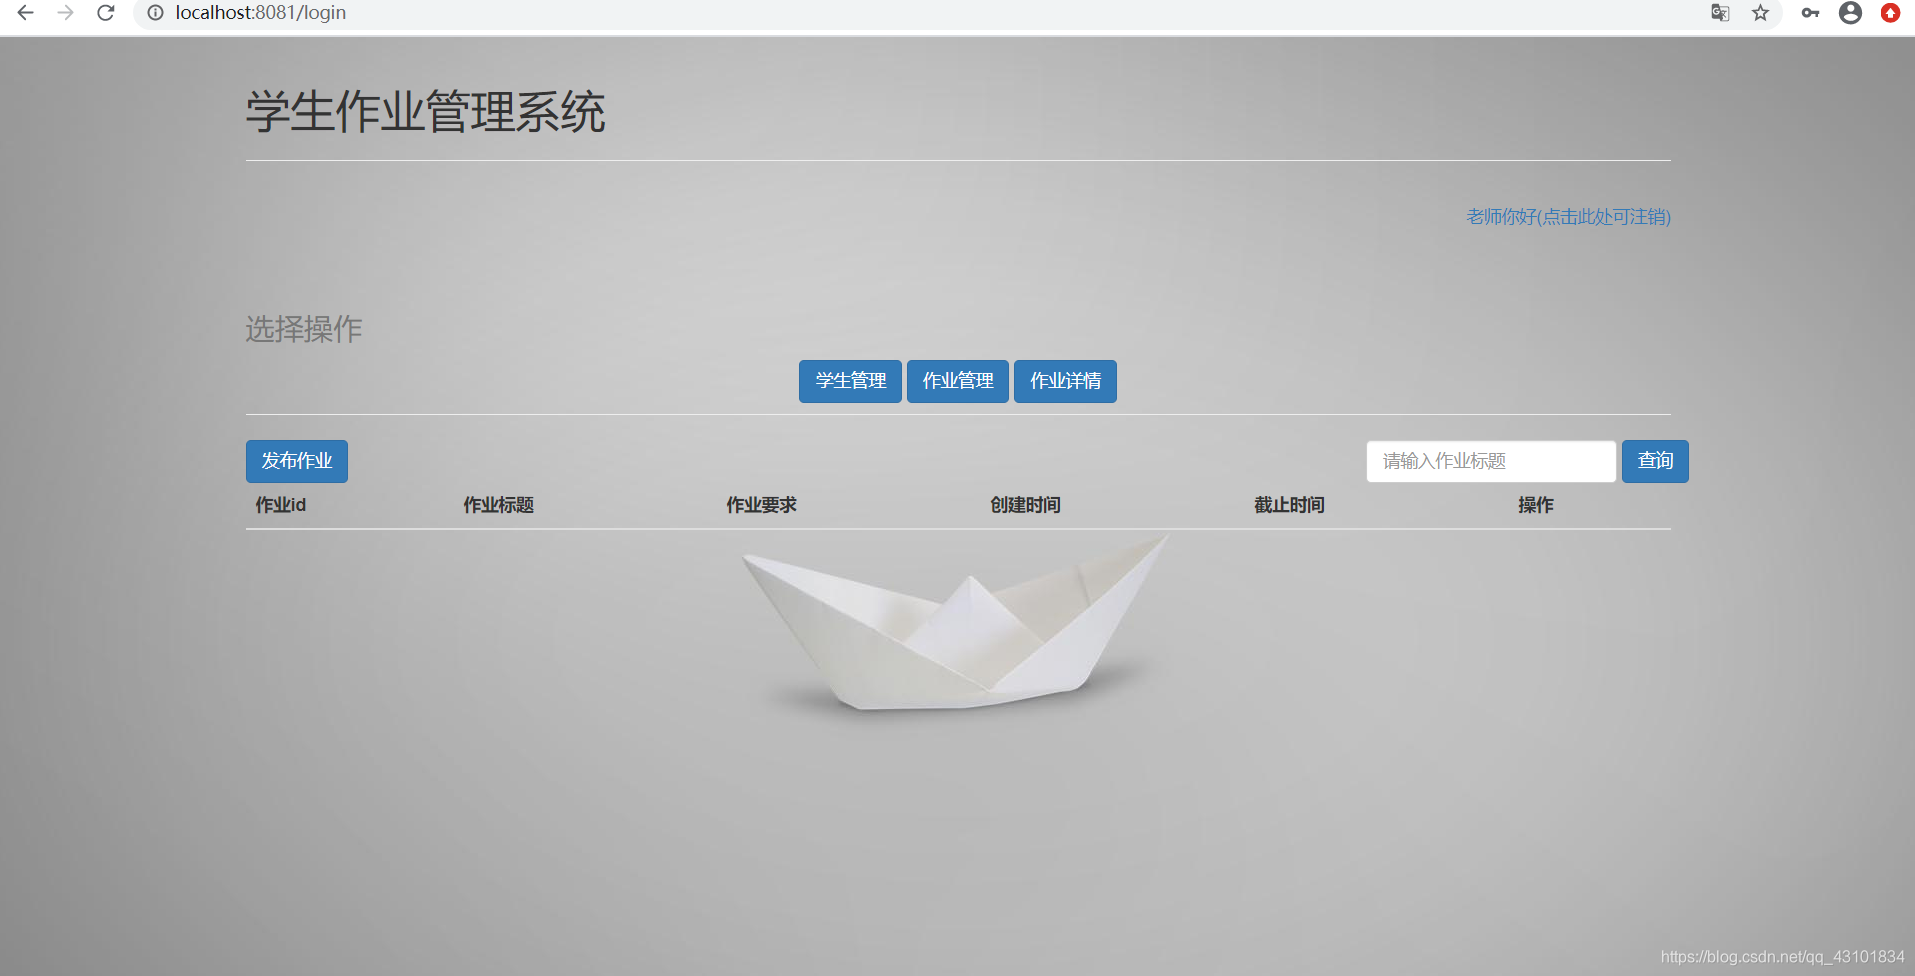Click the forward navigation arrow
The image size is (1915, 976).
tap(66, 13)
